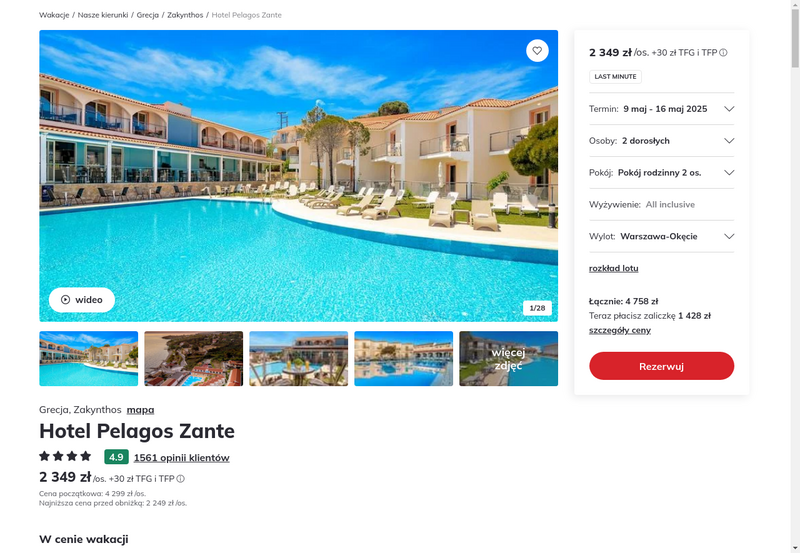Open więcej zdjęć thumbnail
Viewport: 800px width, 553px height.
(508, 359)
